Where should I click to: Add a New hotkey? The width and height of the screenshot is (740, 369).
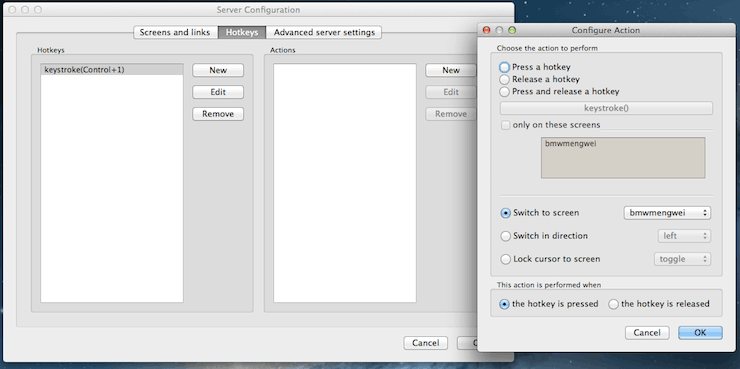[218, 70]
